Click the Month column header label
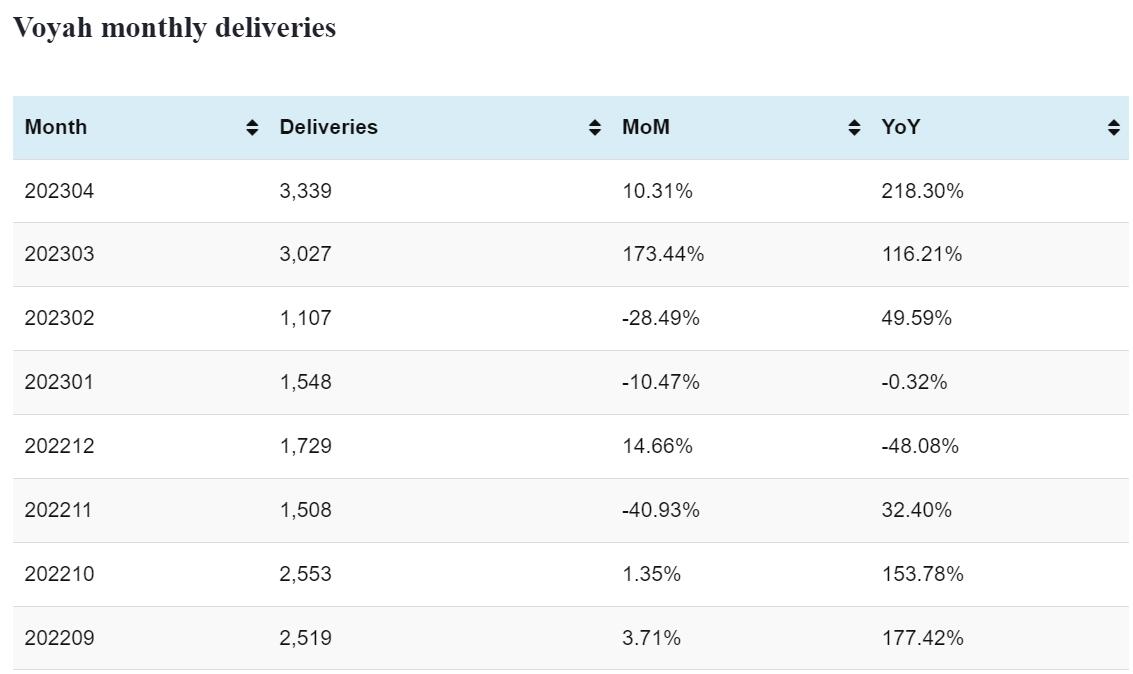This screenshot has width=1133, height=674. pyautogui.click(x=56, y=127)
